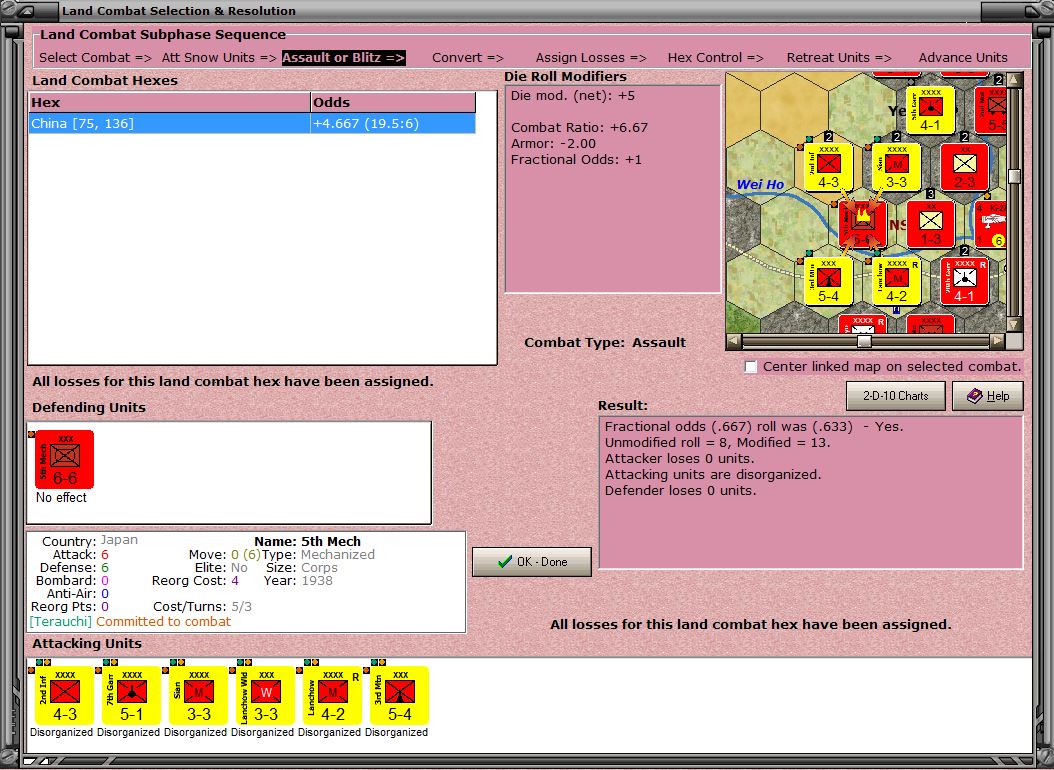
Task: Click the 4-3 infantry counter on the minimap
Action: [828, 167]
